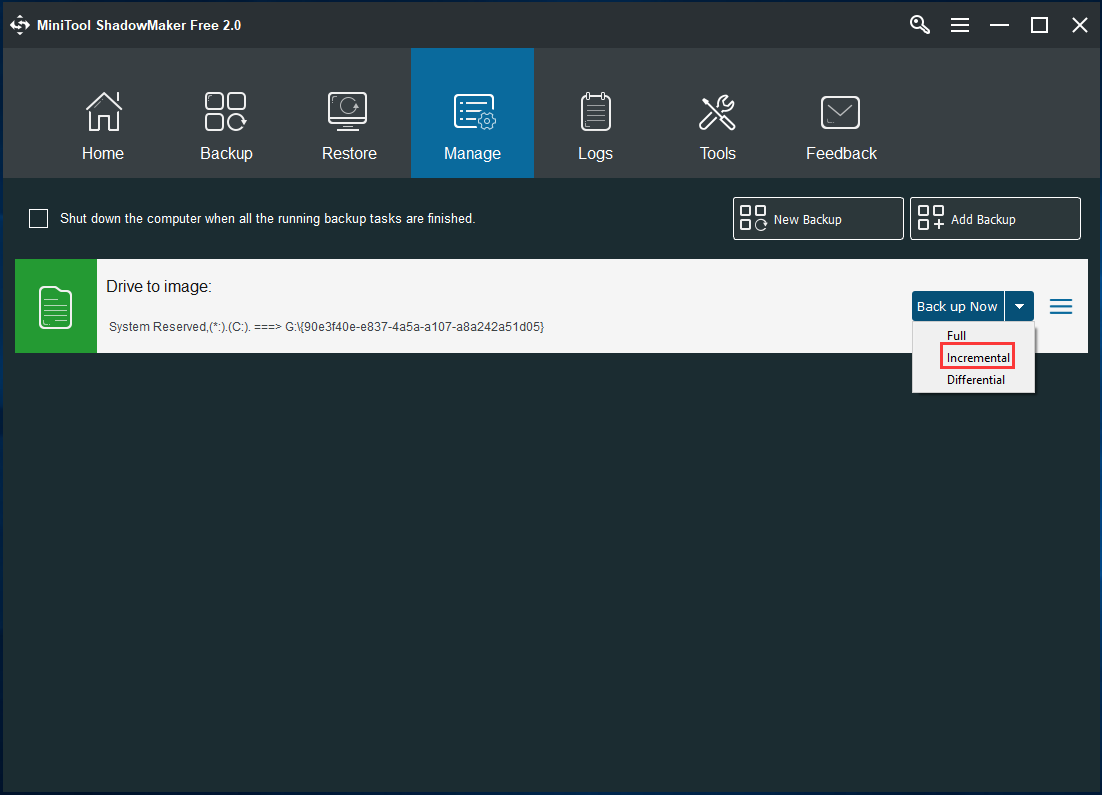Screen dimensions: 1102x795
Task: View the Logs clipboard icon
Action: pyautogui.click(x=595, y=112)
